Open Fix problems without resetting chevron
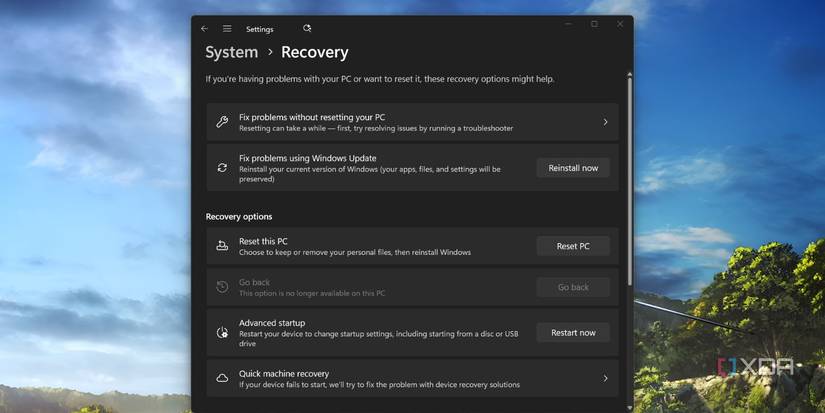825x413 pixels. point(605,122)
